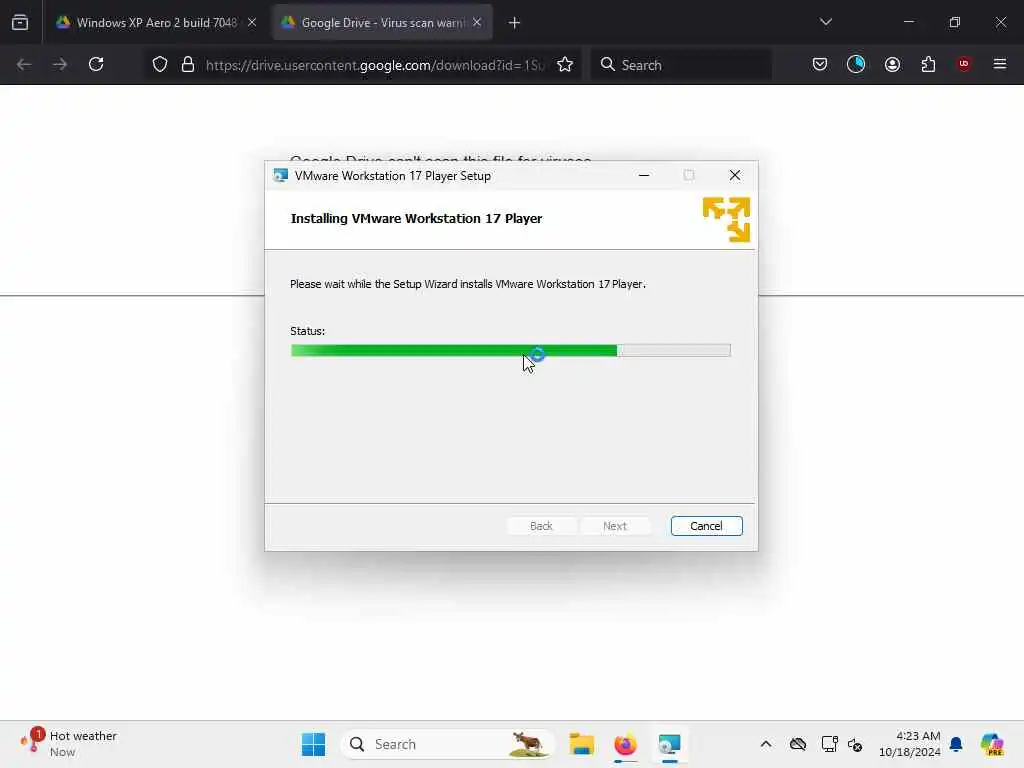Open the cloud sync tray icon
This screenshot has height=768, width=1024.
click(798, 744)
